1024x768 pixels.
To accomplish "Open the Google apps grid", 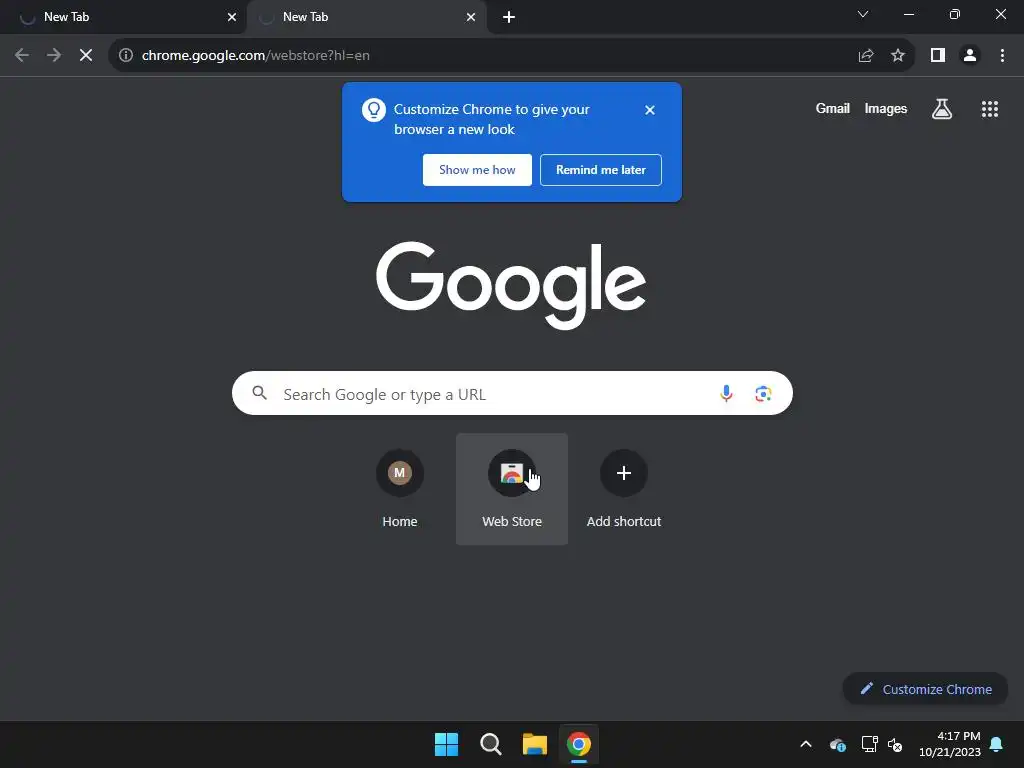I will pos(990,109).
